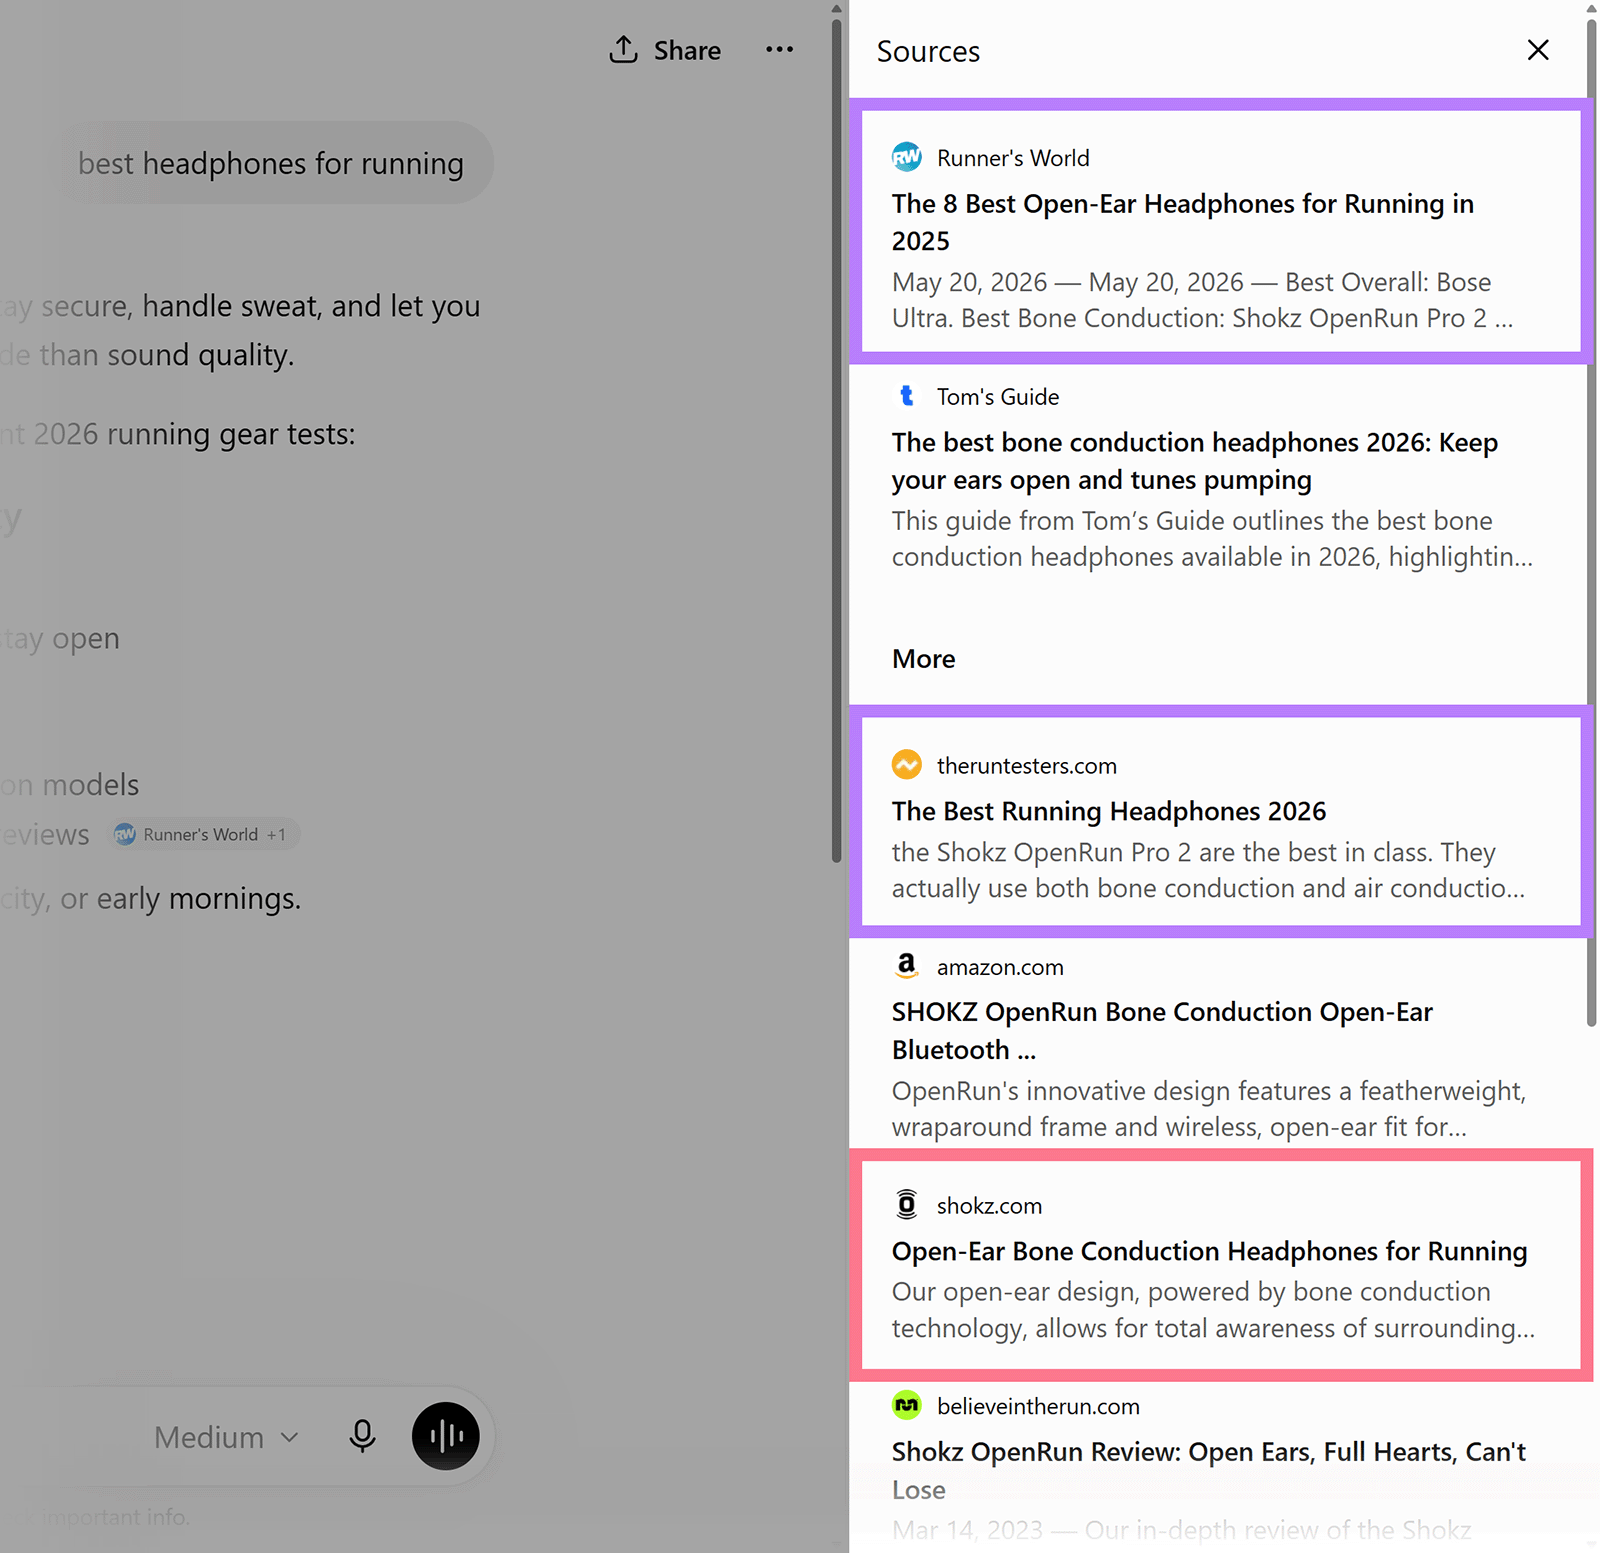Open the Medium model dropdown
Screen dimensions: 1600x1553
[x=226, y=1437]
